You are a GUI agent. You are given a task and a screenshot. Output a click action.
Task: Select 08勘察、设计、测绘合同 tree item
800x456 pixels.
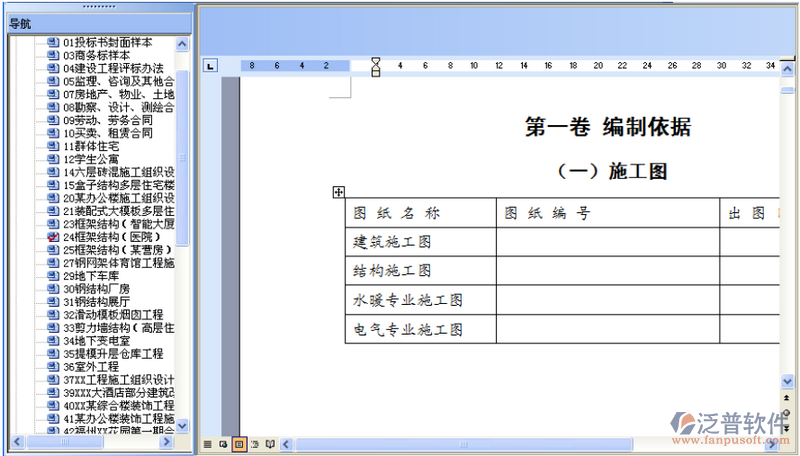click(118, 107)
